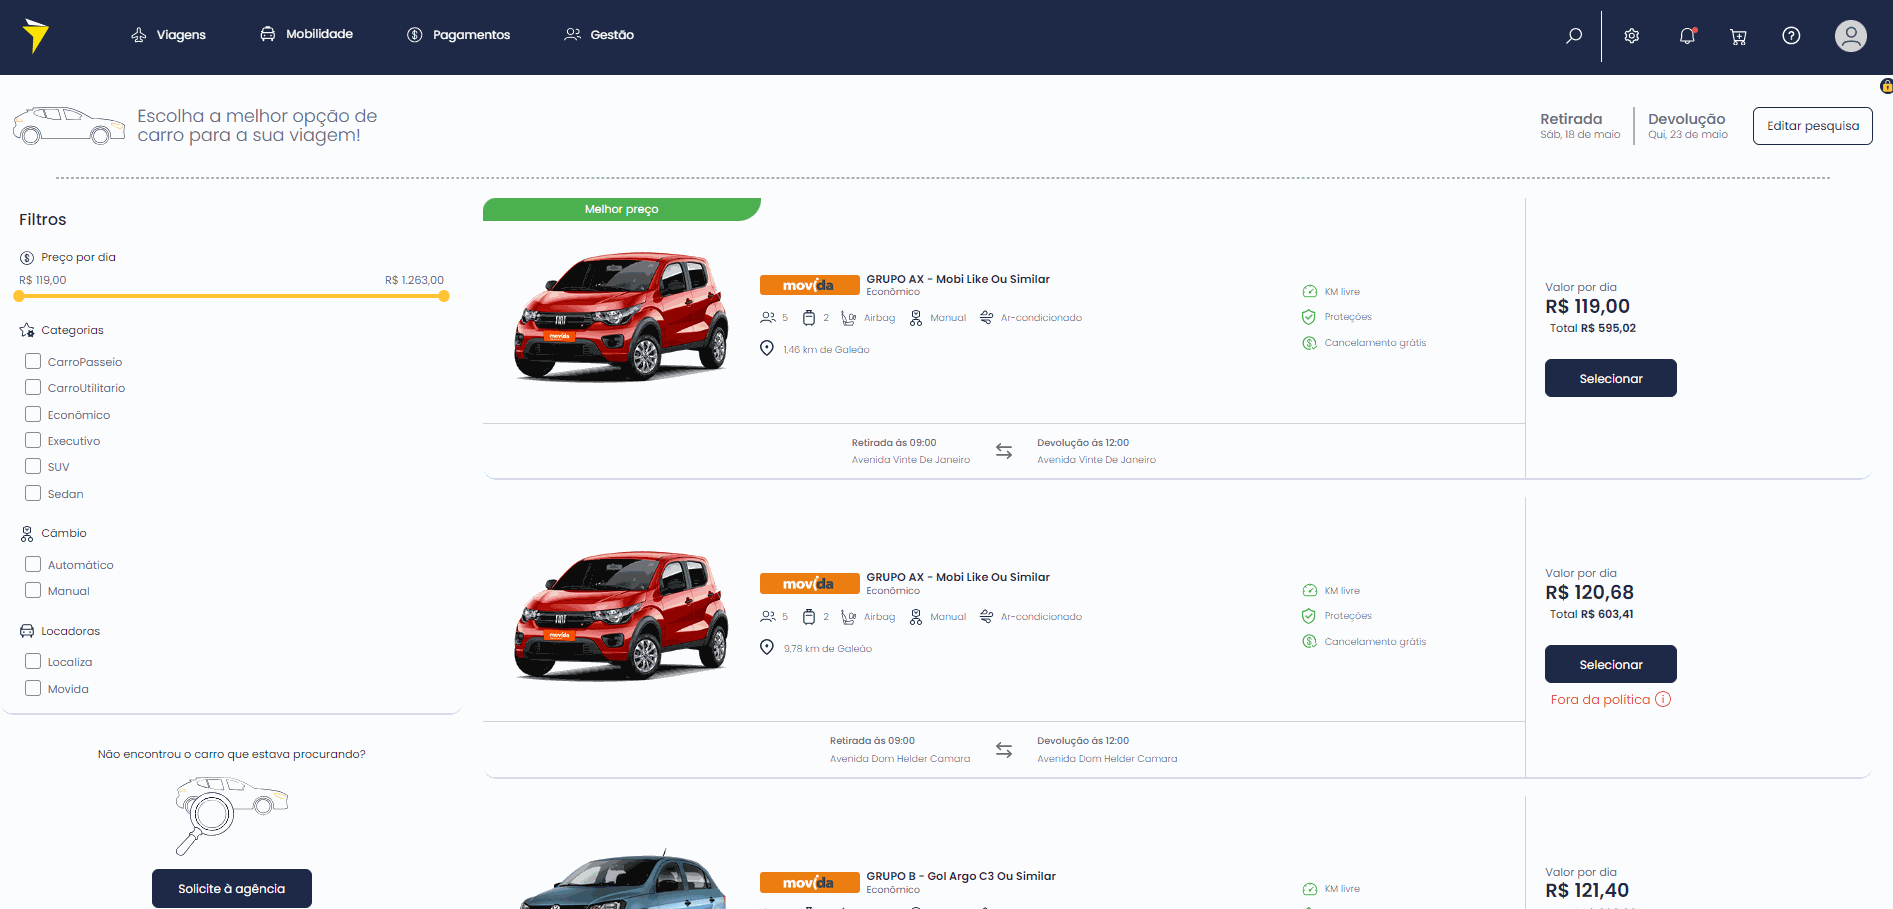
Task: Click location pin next to 1,46 km de Galeão
Action: (767, 348)
